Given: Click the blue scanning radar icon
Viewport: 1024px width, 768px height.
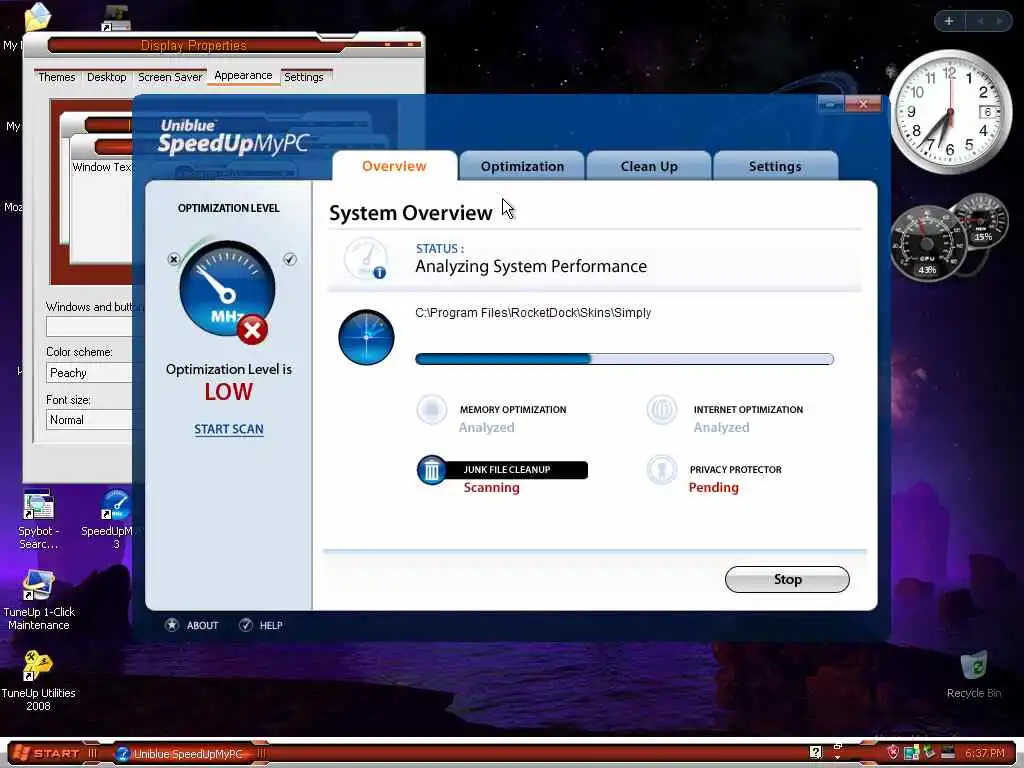Looking at the screenshot, I should [366, 337].
